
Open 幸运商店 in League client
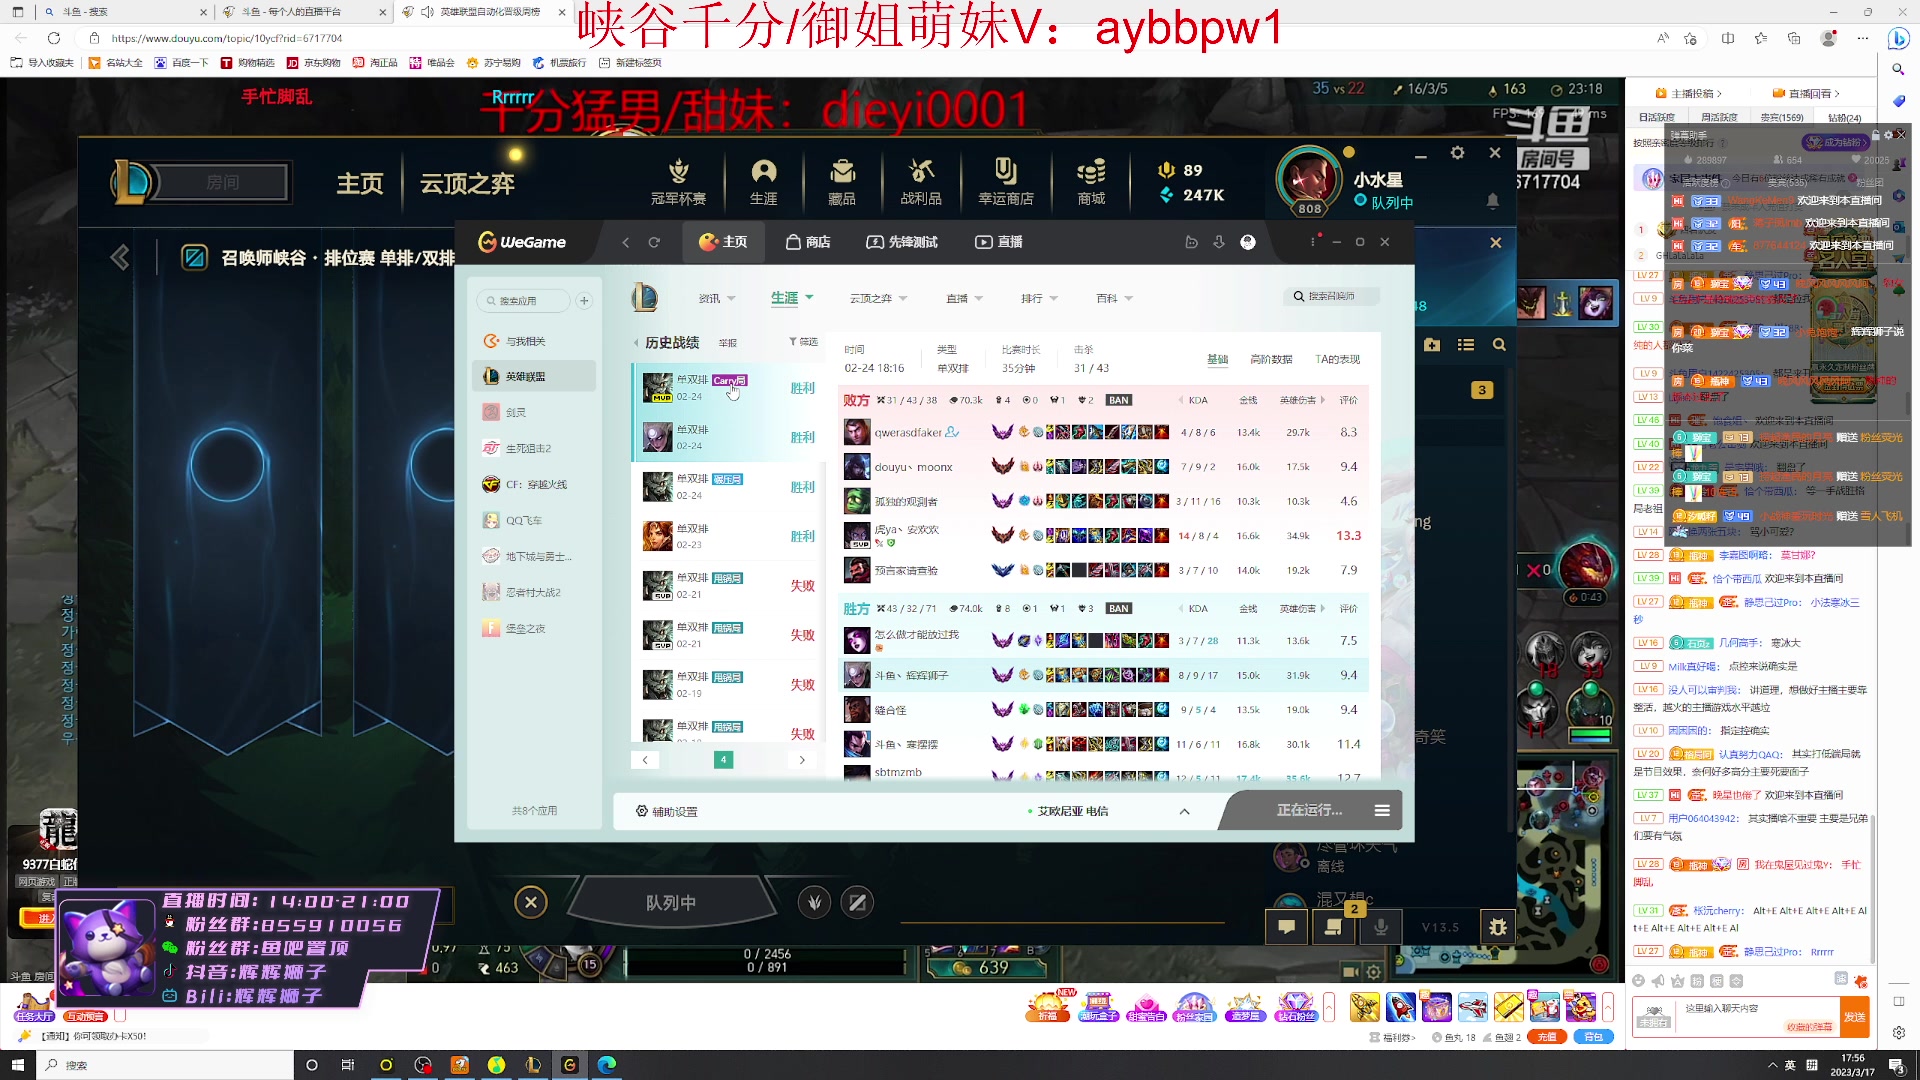tap(1006, 182)
